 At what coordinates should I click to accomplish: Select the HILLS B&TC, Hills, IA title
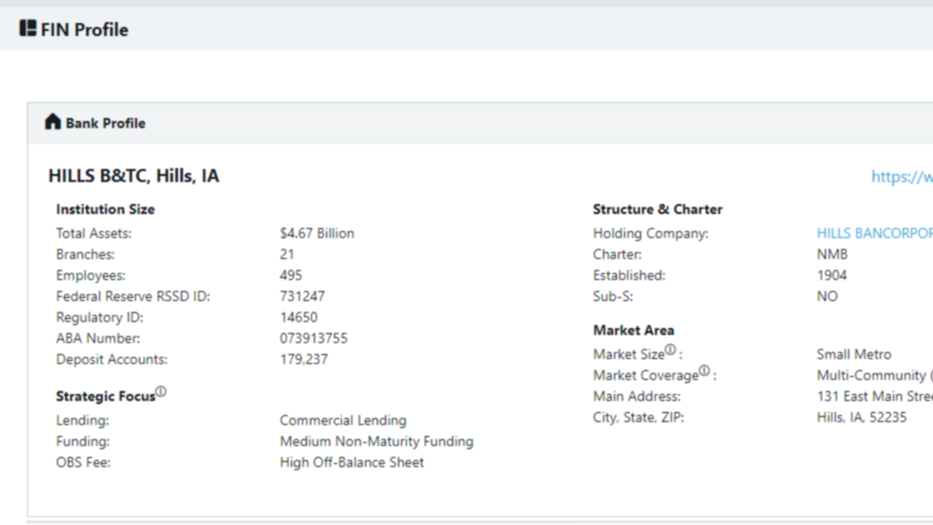pos(134,176)
